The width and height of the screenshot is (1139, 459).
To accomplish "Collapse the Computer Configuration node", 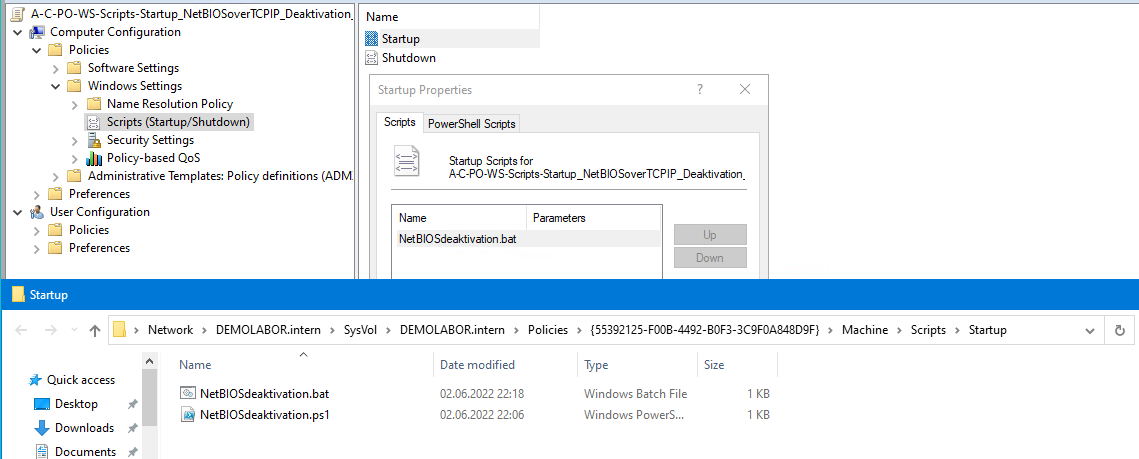I will (18, 32).
